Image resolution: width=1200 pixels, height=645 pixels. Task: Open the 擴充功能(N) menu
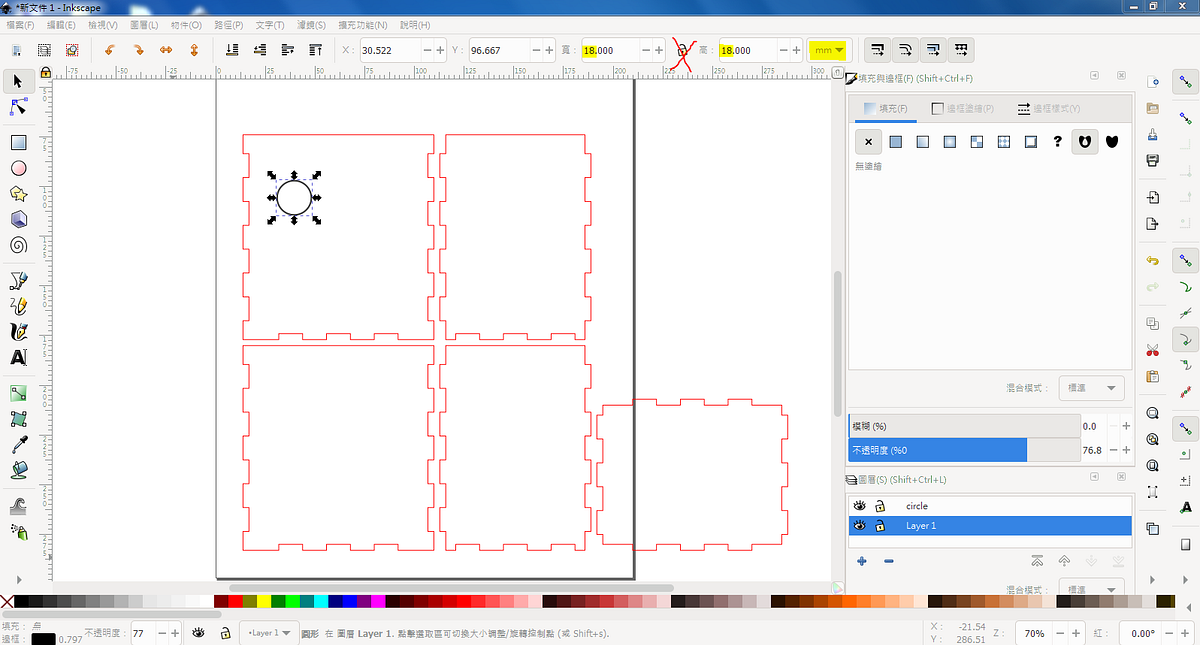coord(363,24)
